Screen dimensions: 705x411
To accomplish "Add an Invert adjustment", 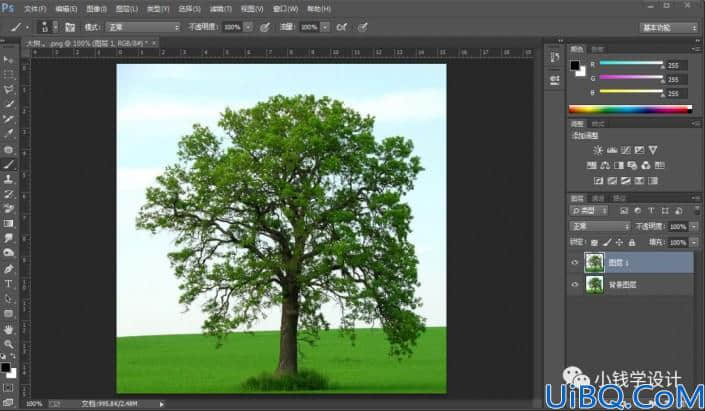I will click(598, 181).
